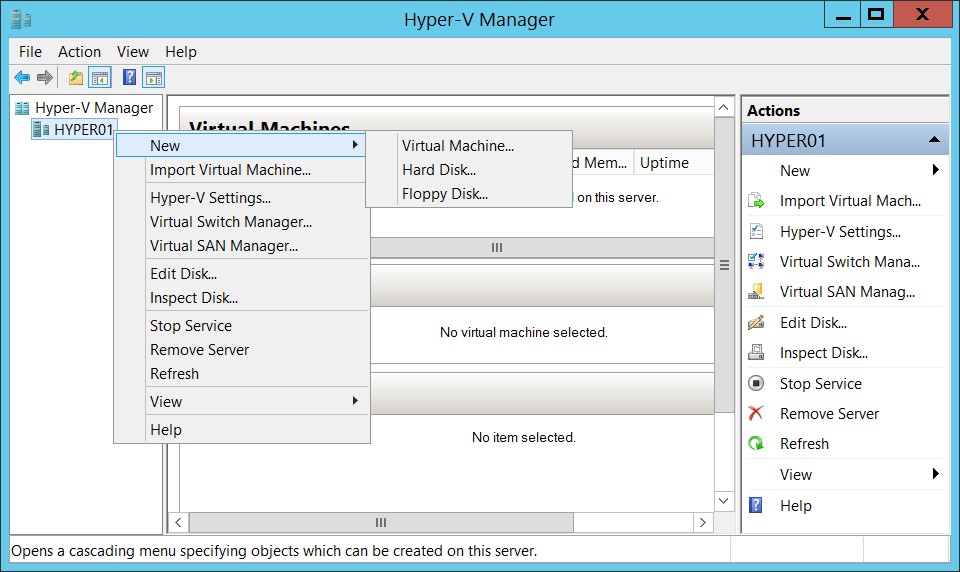
Task: Click the Up One Level folder icon
Action: (x=76, y=78)
